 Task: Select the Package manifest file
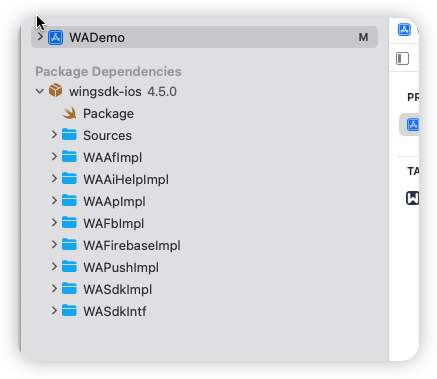(108, 114)
